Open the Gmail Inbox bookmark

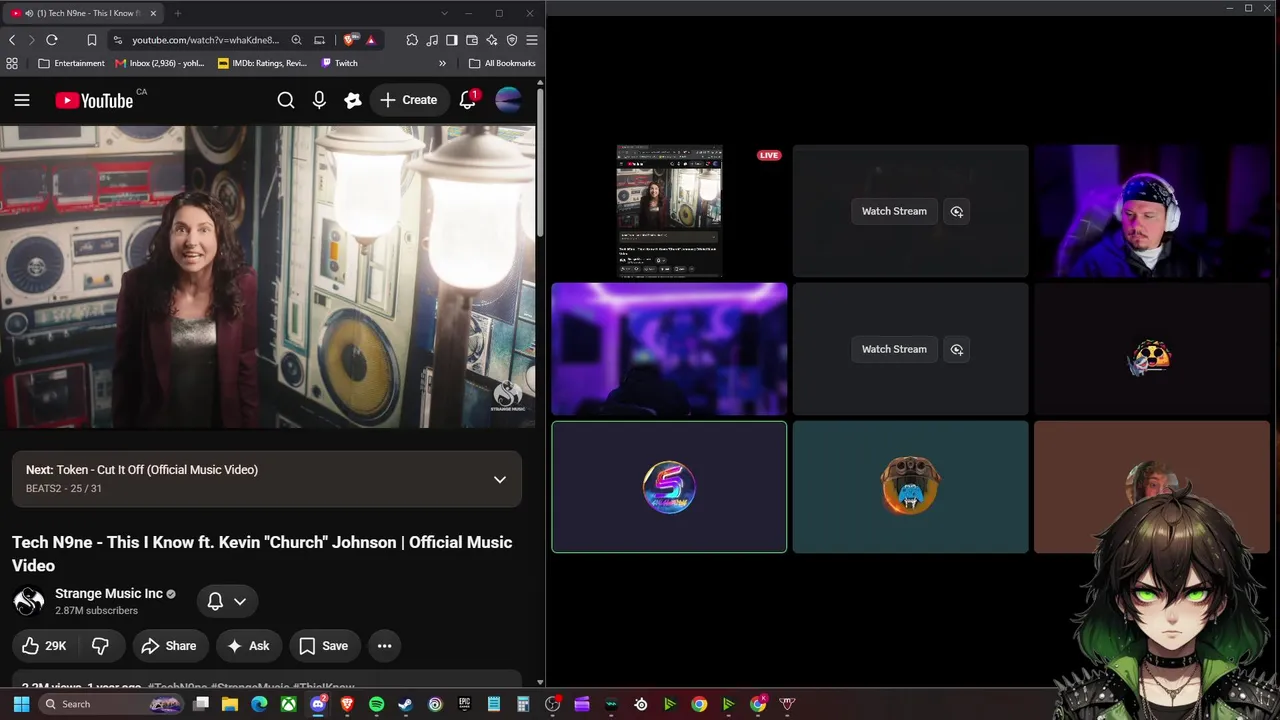160,63
